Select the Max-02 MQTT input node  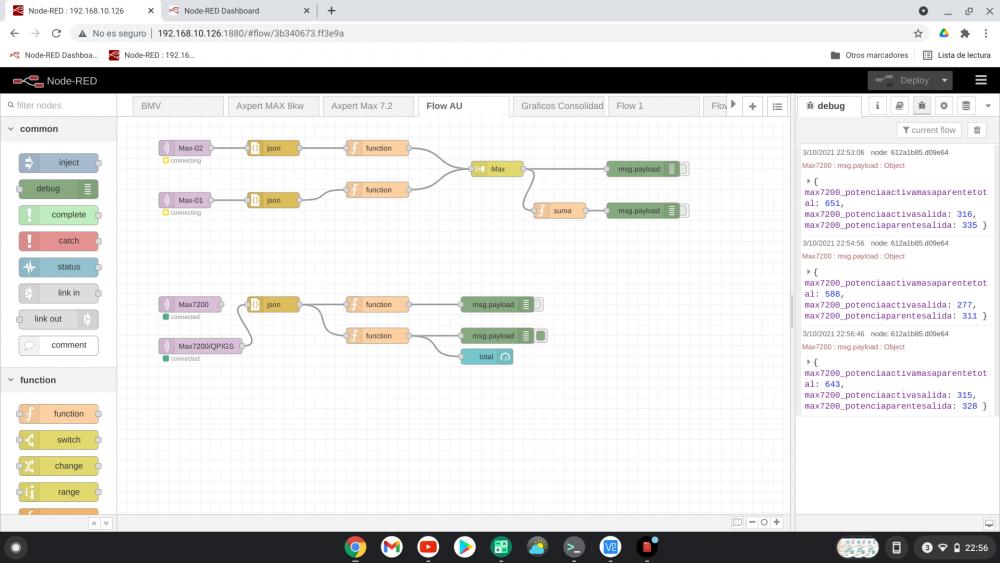[185, 148]
